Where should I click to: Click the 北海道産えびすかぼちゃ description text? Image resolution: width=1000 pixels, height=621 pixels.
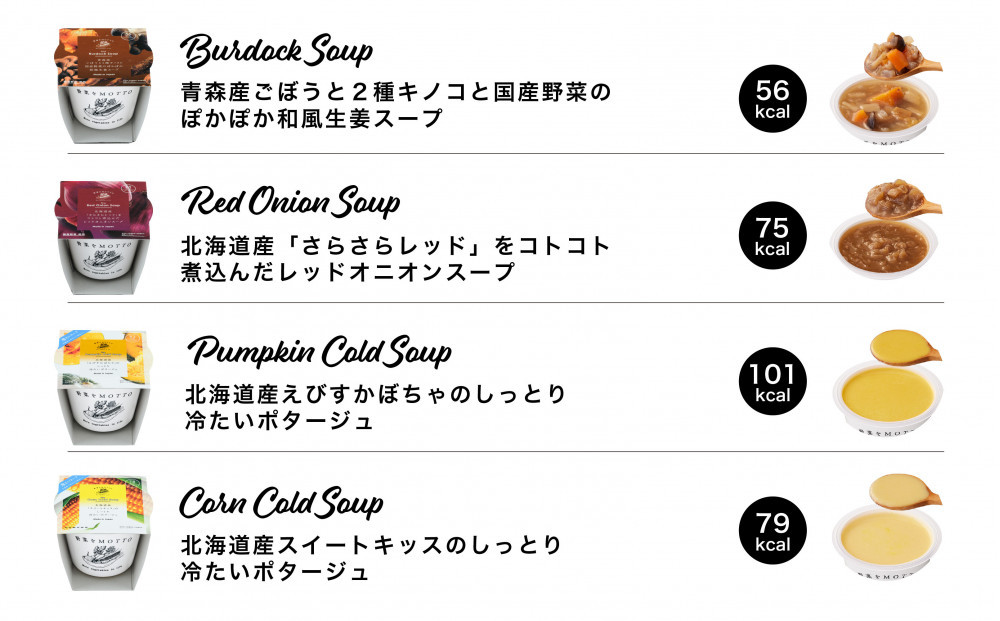[x=376, y=407]
